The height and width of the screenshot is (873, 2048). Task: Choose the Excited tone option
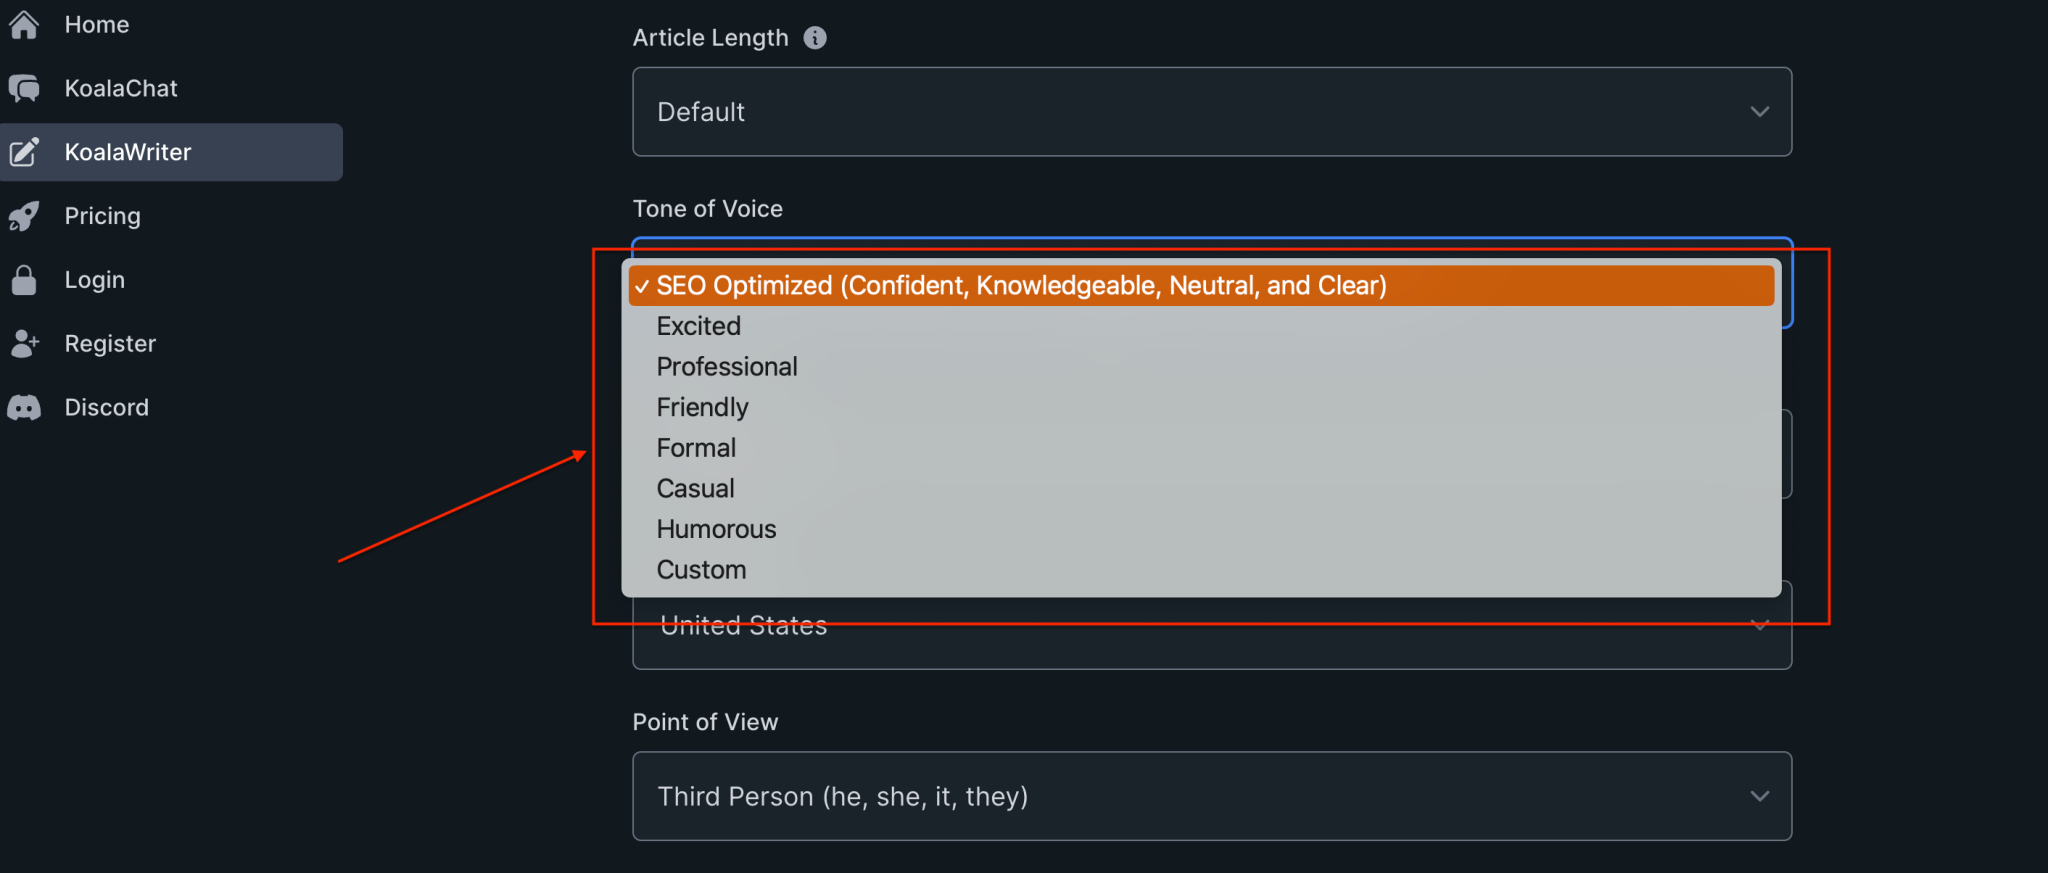coord(1201,326)
